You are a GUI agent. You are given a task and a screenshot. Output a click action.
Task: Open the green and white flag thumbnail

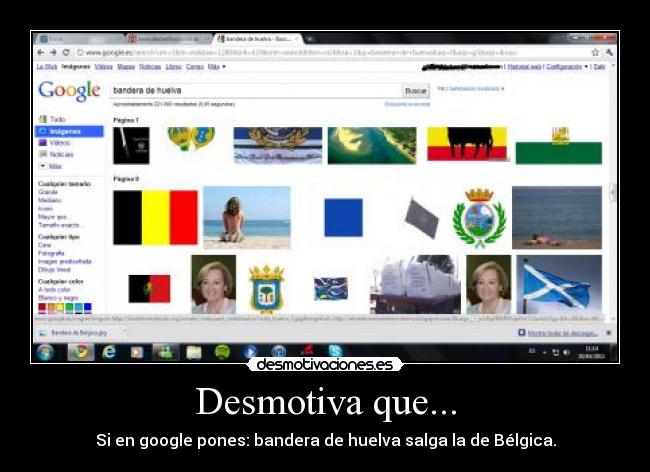pos(559,146)
